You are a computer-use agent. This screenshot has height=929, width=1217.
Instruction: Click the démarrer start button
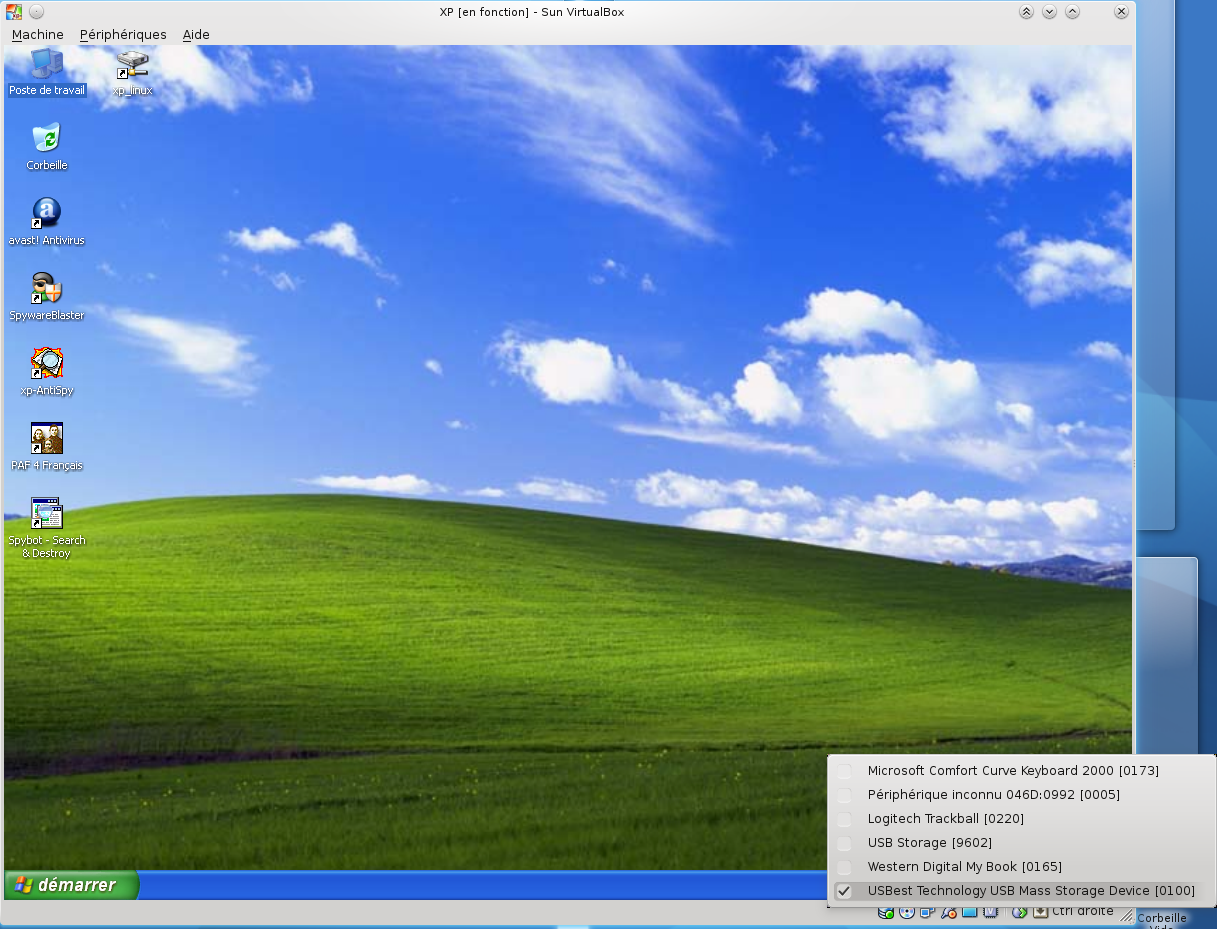(71, 885)
